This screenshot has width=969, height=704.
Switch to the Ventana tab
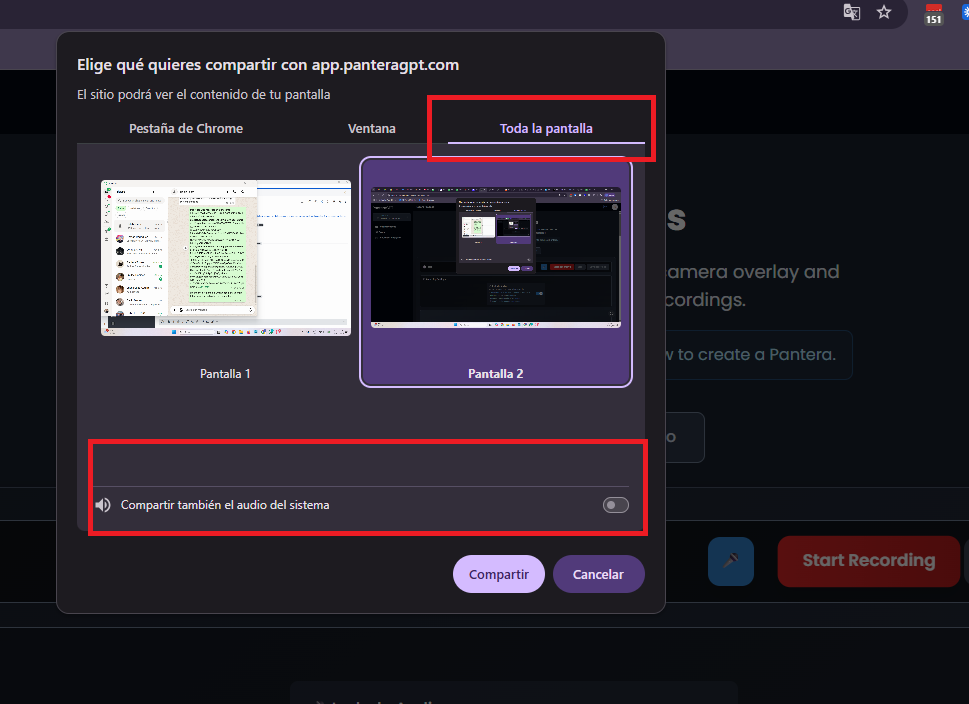[x=371, y=129]
